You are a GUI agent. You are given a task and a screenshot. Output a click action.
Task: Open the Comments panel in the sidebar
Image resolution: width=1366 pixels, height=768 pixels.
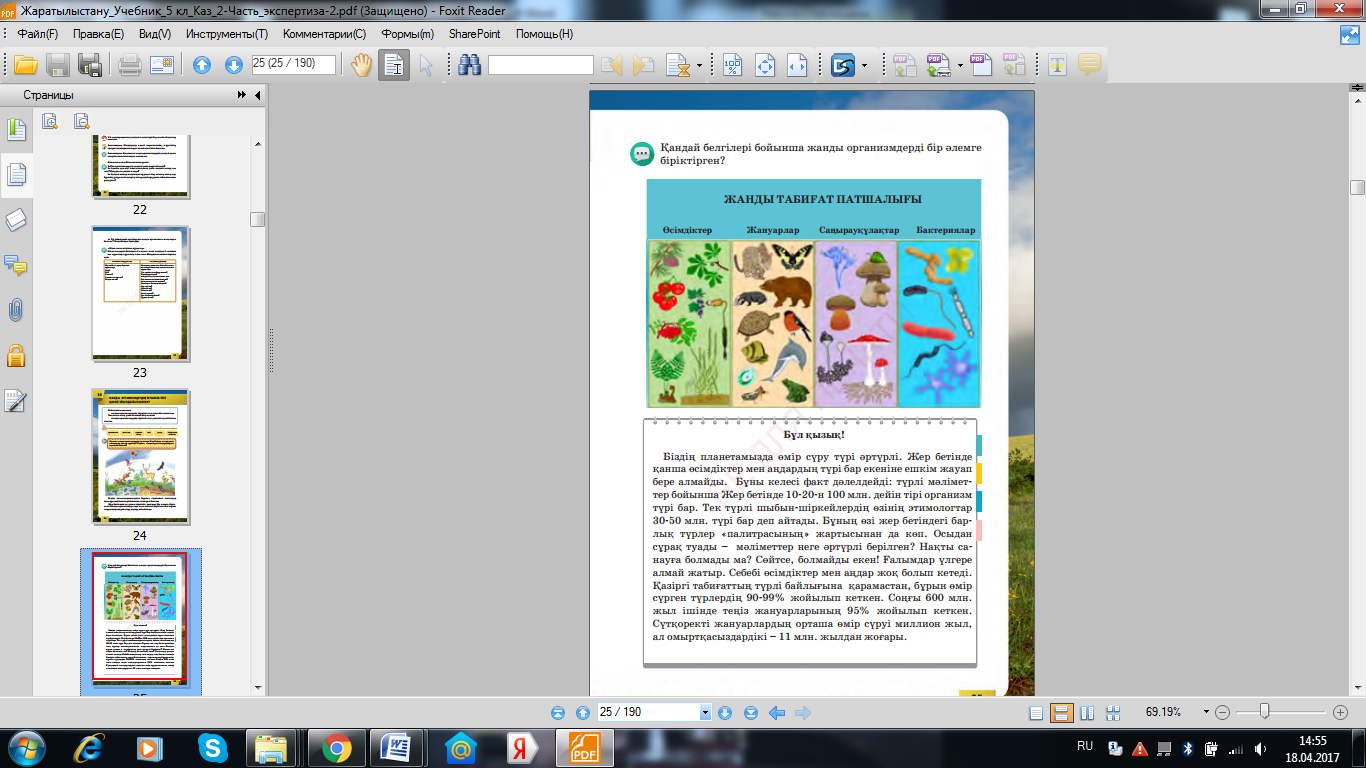coord(16,266)
